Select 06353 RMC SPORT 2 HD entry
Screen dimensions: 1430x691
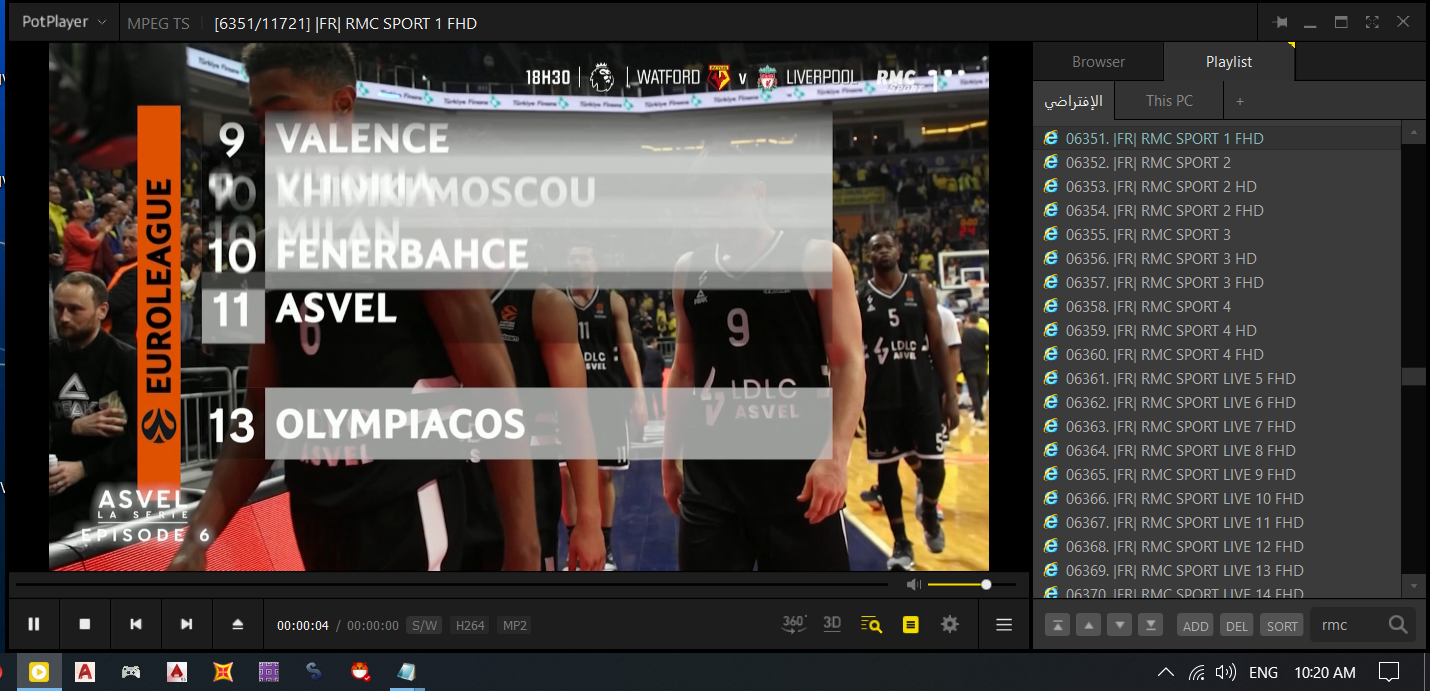tap(1217, 186)
